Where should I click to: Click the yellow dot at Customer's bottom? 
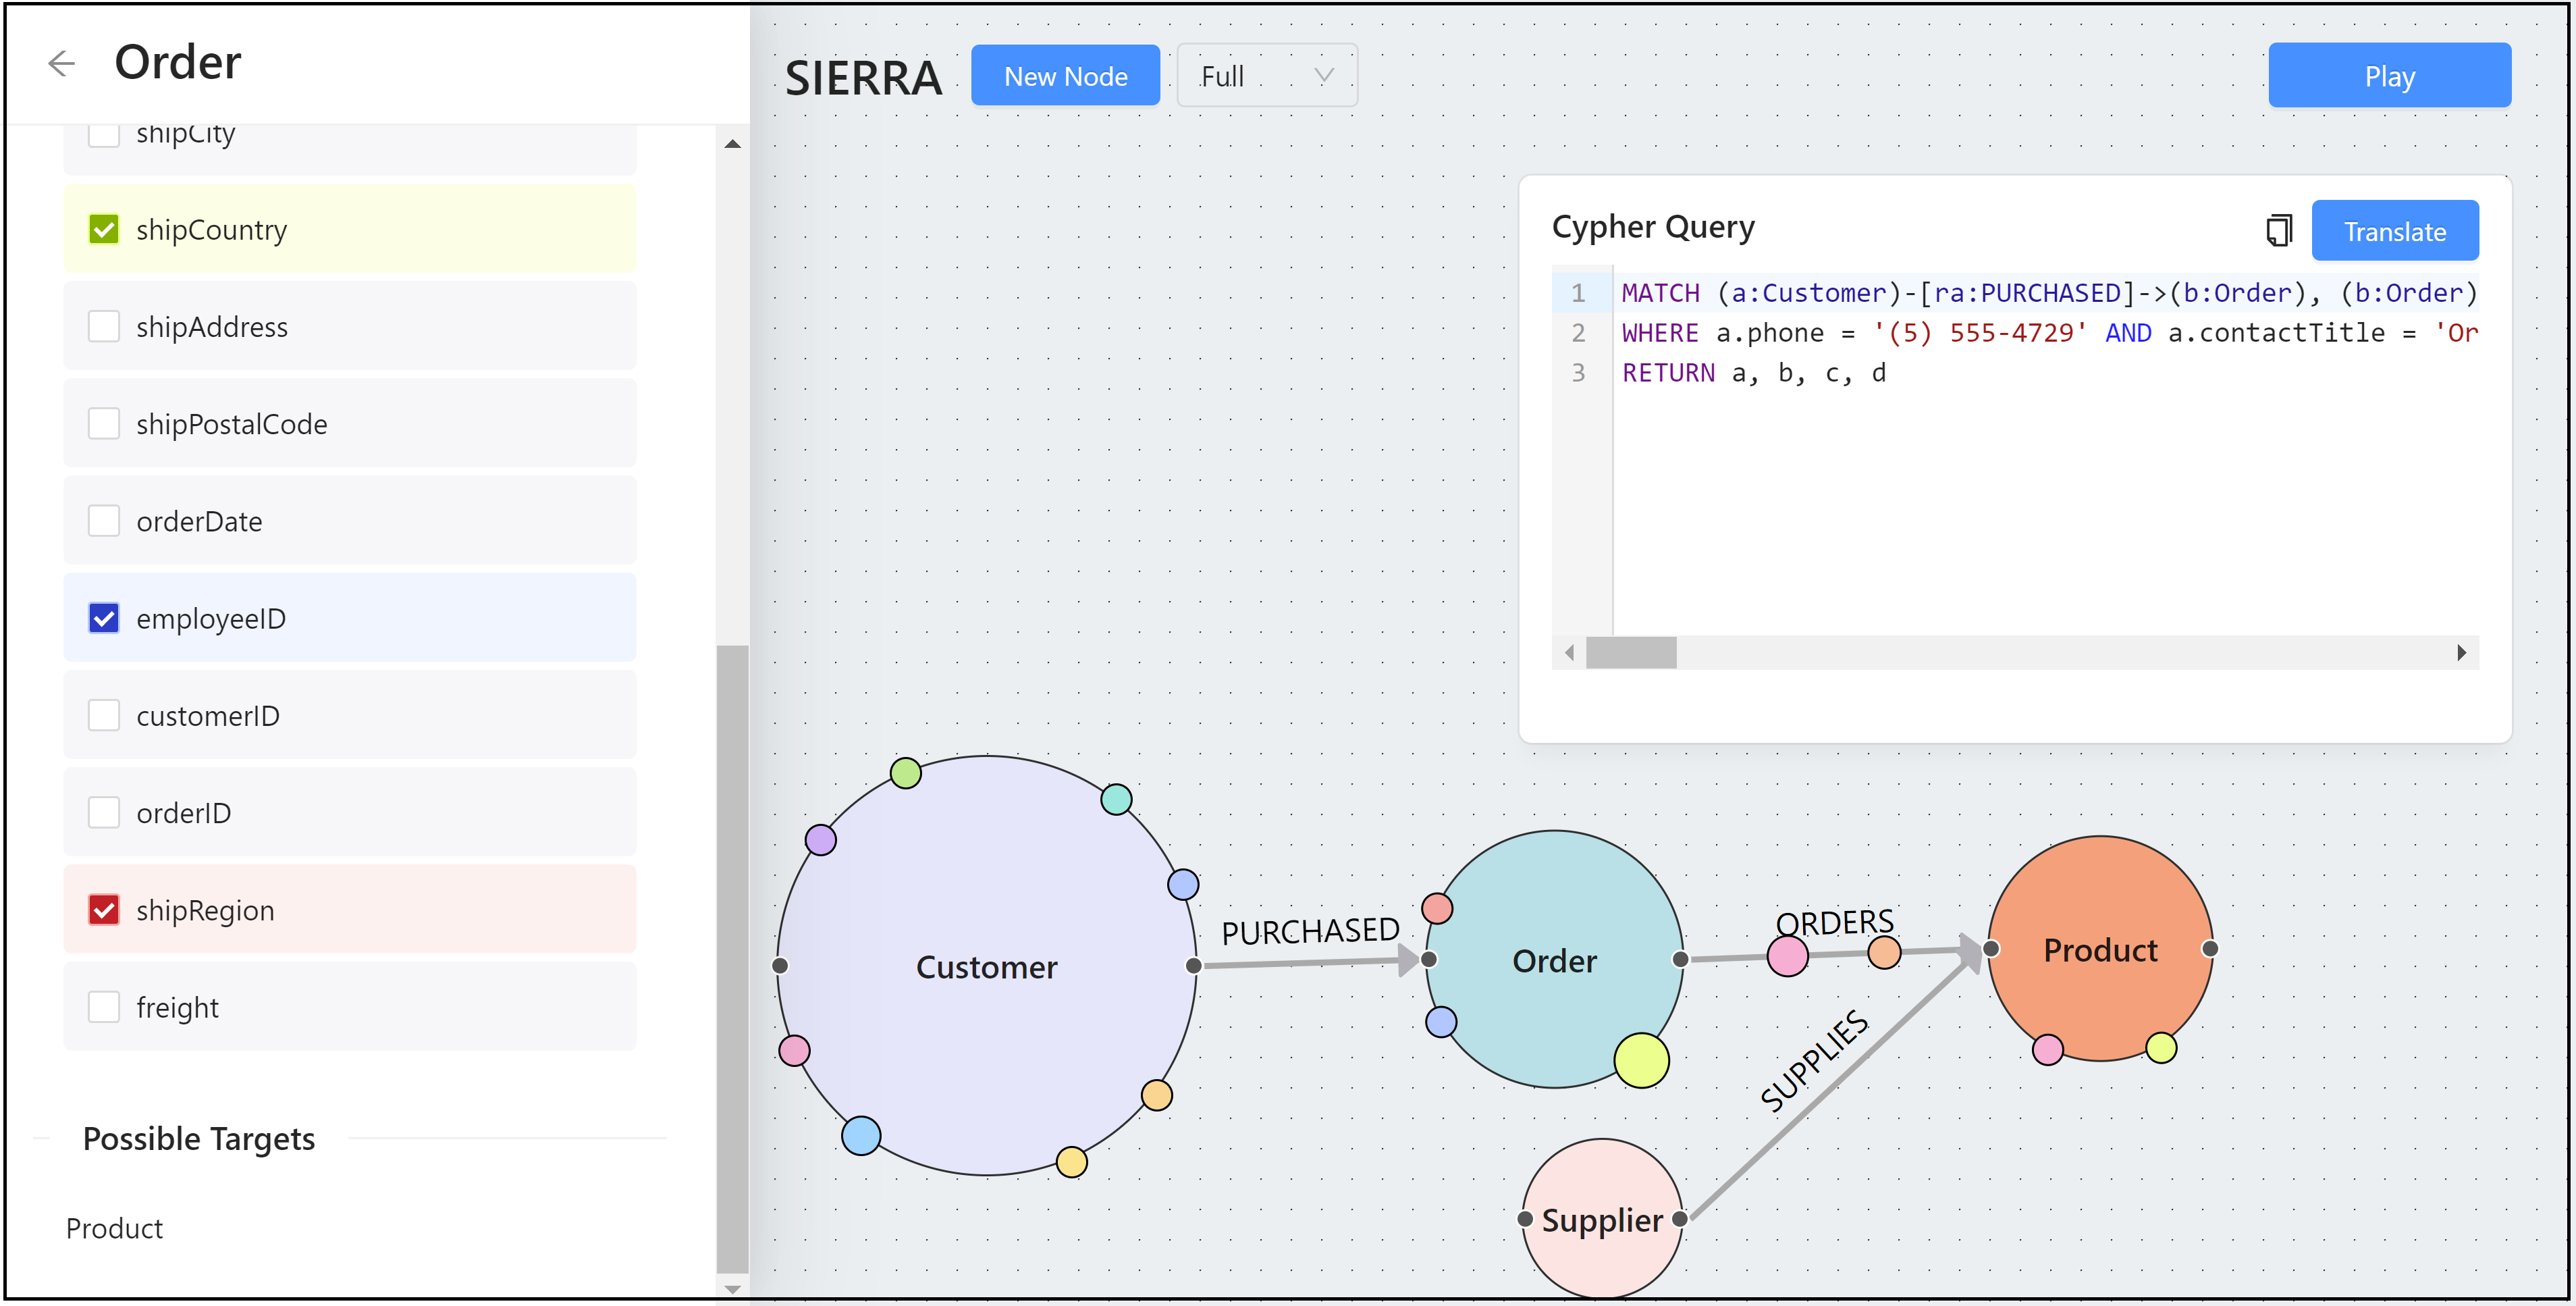(1071, 1162)
